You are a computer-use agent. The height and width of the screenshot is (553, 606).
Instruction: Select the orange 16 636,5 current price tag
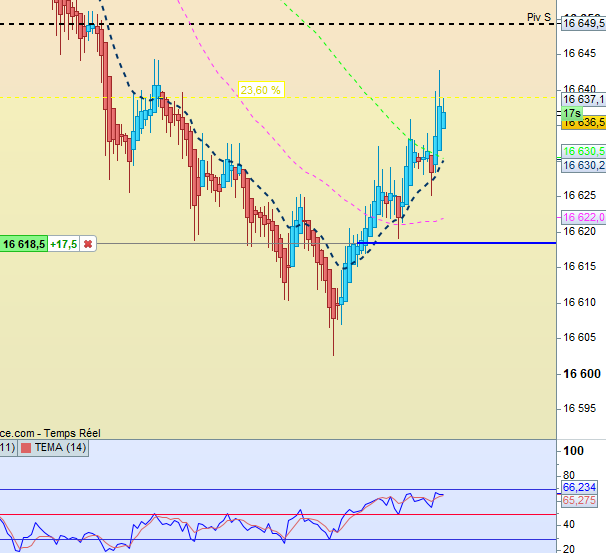pos(584,123)
